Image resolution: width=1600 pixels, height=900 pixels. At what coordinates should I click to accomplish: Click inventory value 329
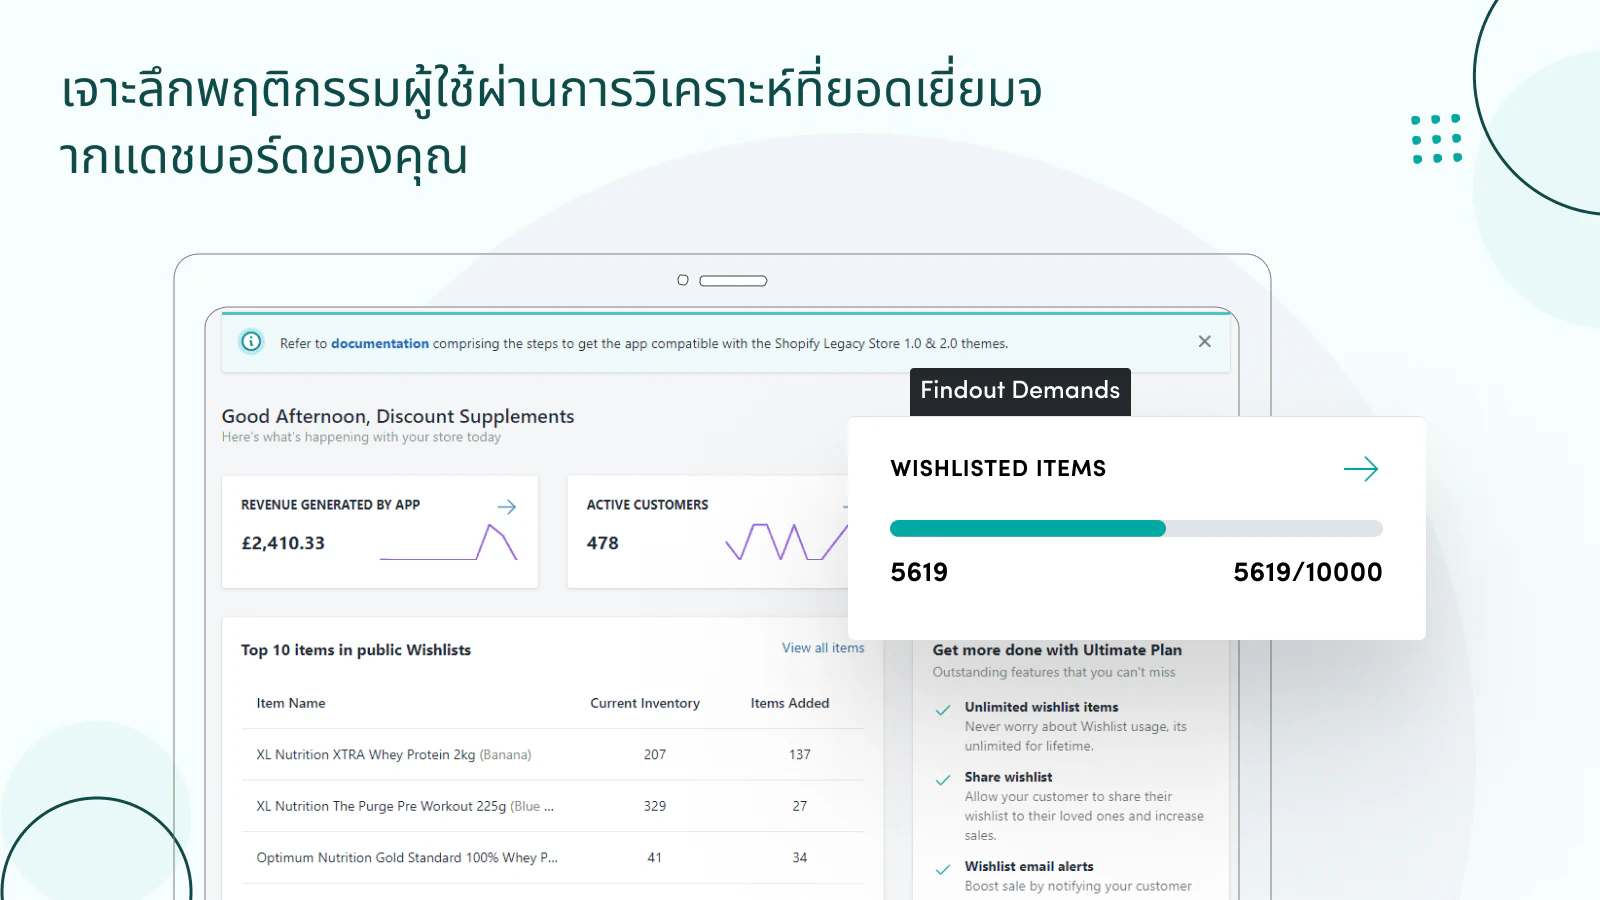(x=655, y=806)
